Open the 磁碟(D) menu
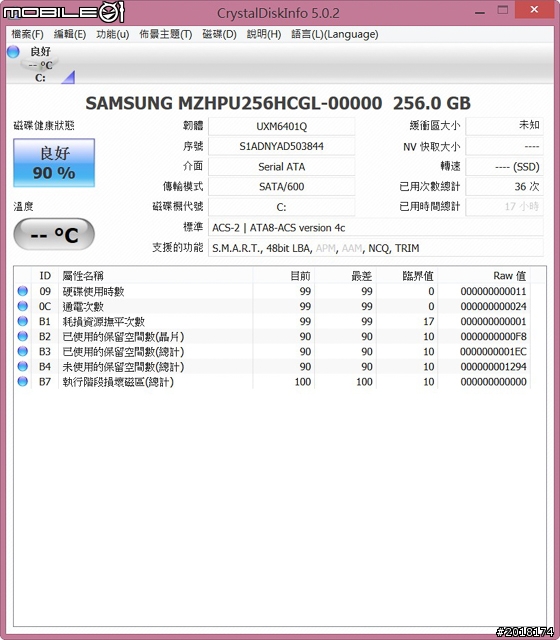 (x=220, y=34)
